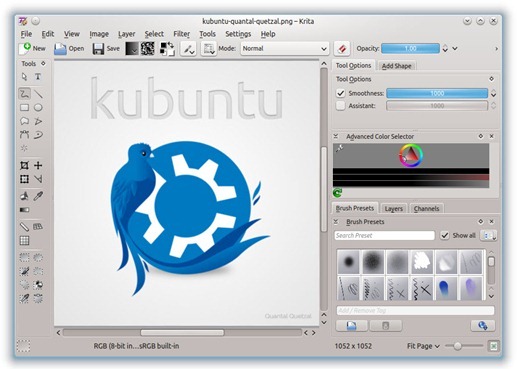Click the Opacity slider

click(x=410, y=48)
